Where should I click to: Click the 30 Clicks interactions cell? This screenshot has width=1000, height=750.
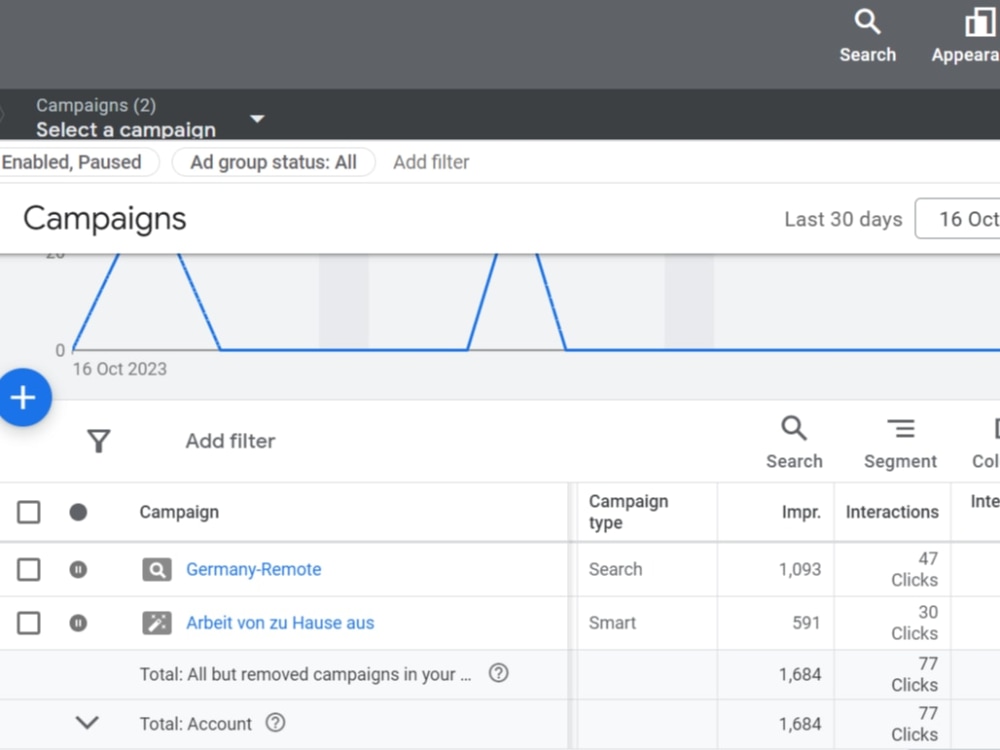(915, 623)
